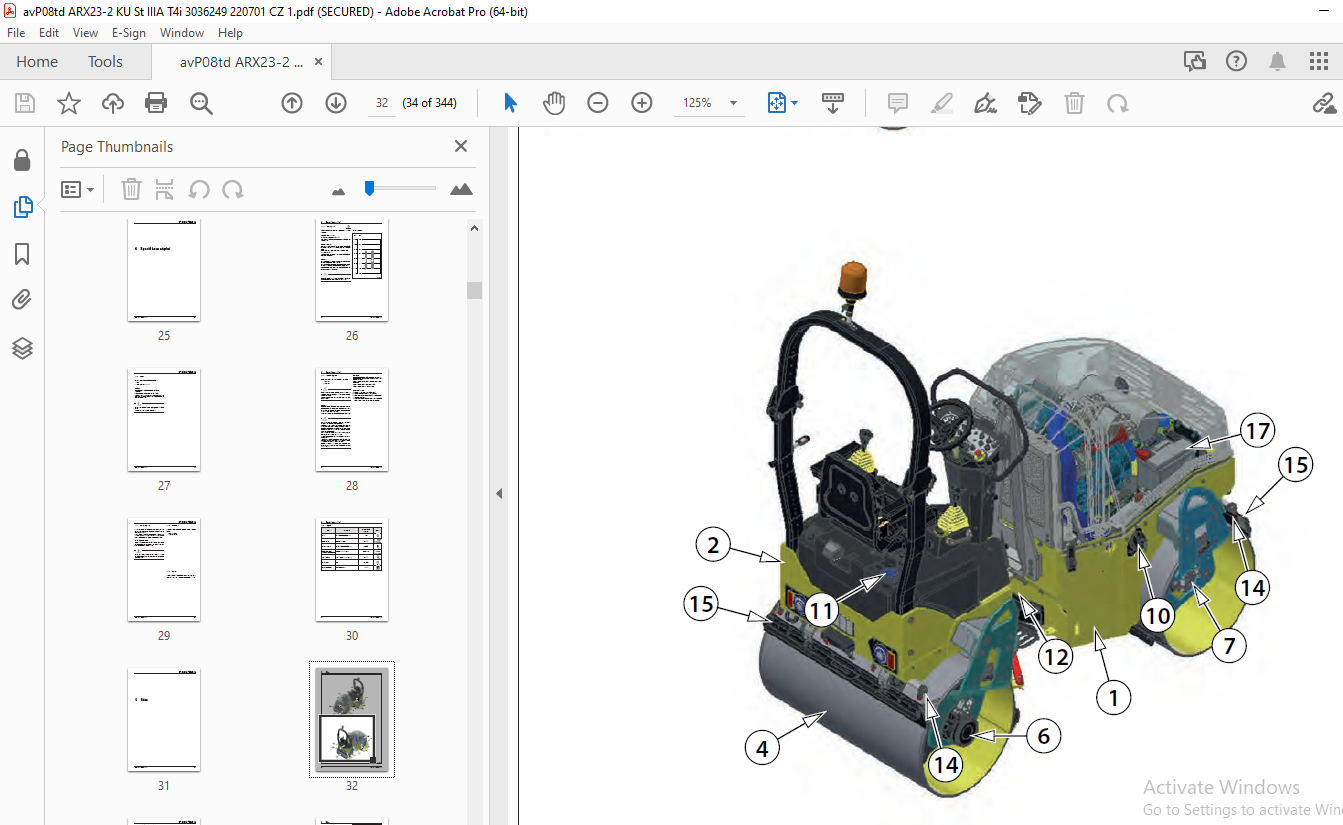
Task: Click the share link icon
Action: 1324,103
